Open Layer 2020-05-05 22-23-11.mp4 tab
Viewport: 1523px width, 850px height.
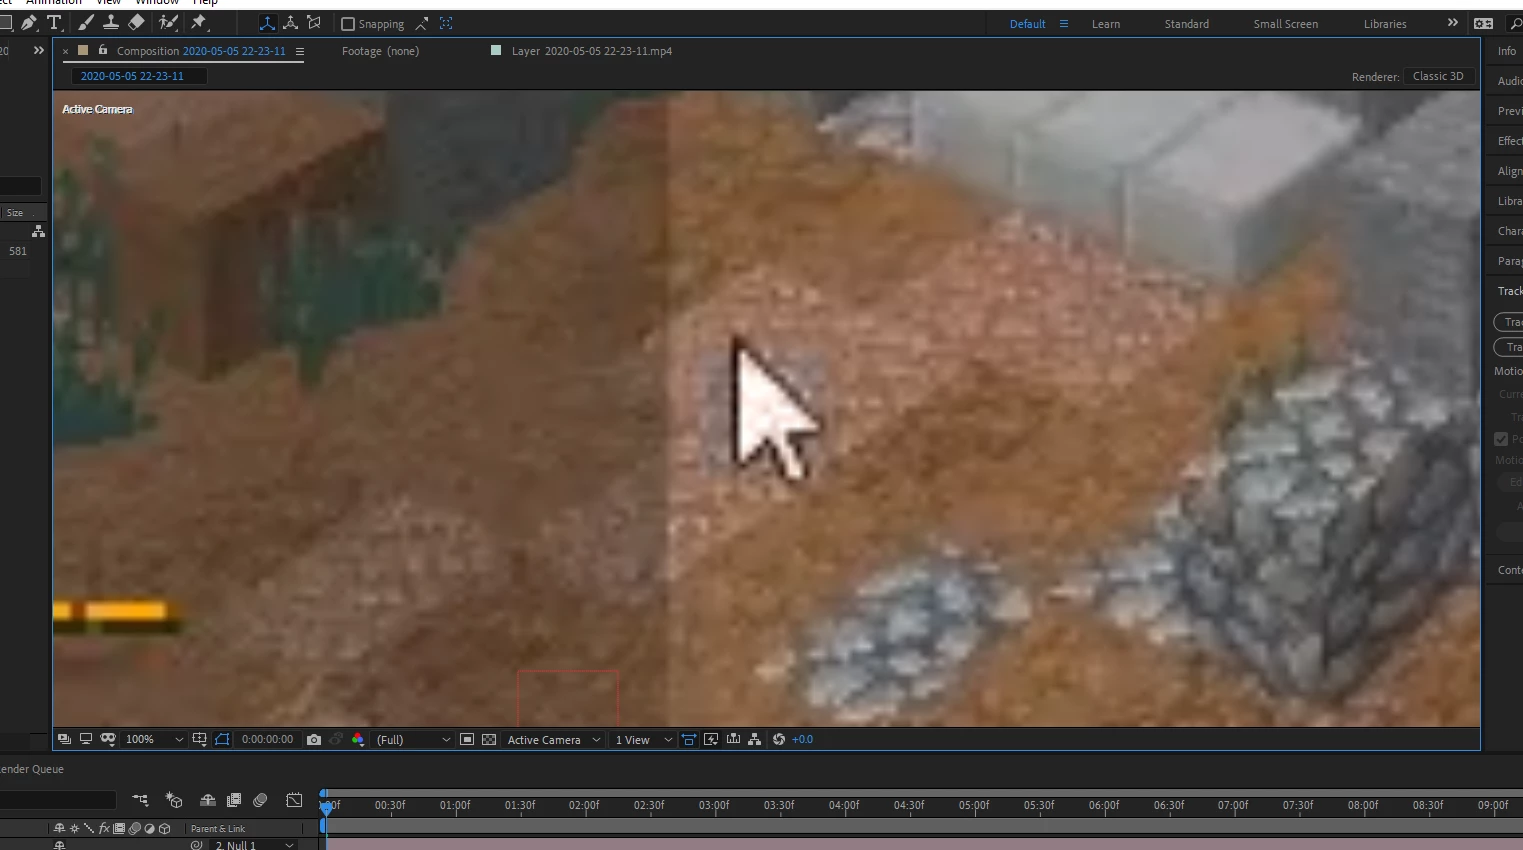click(591, 51)
